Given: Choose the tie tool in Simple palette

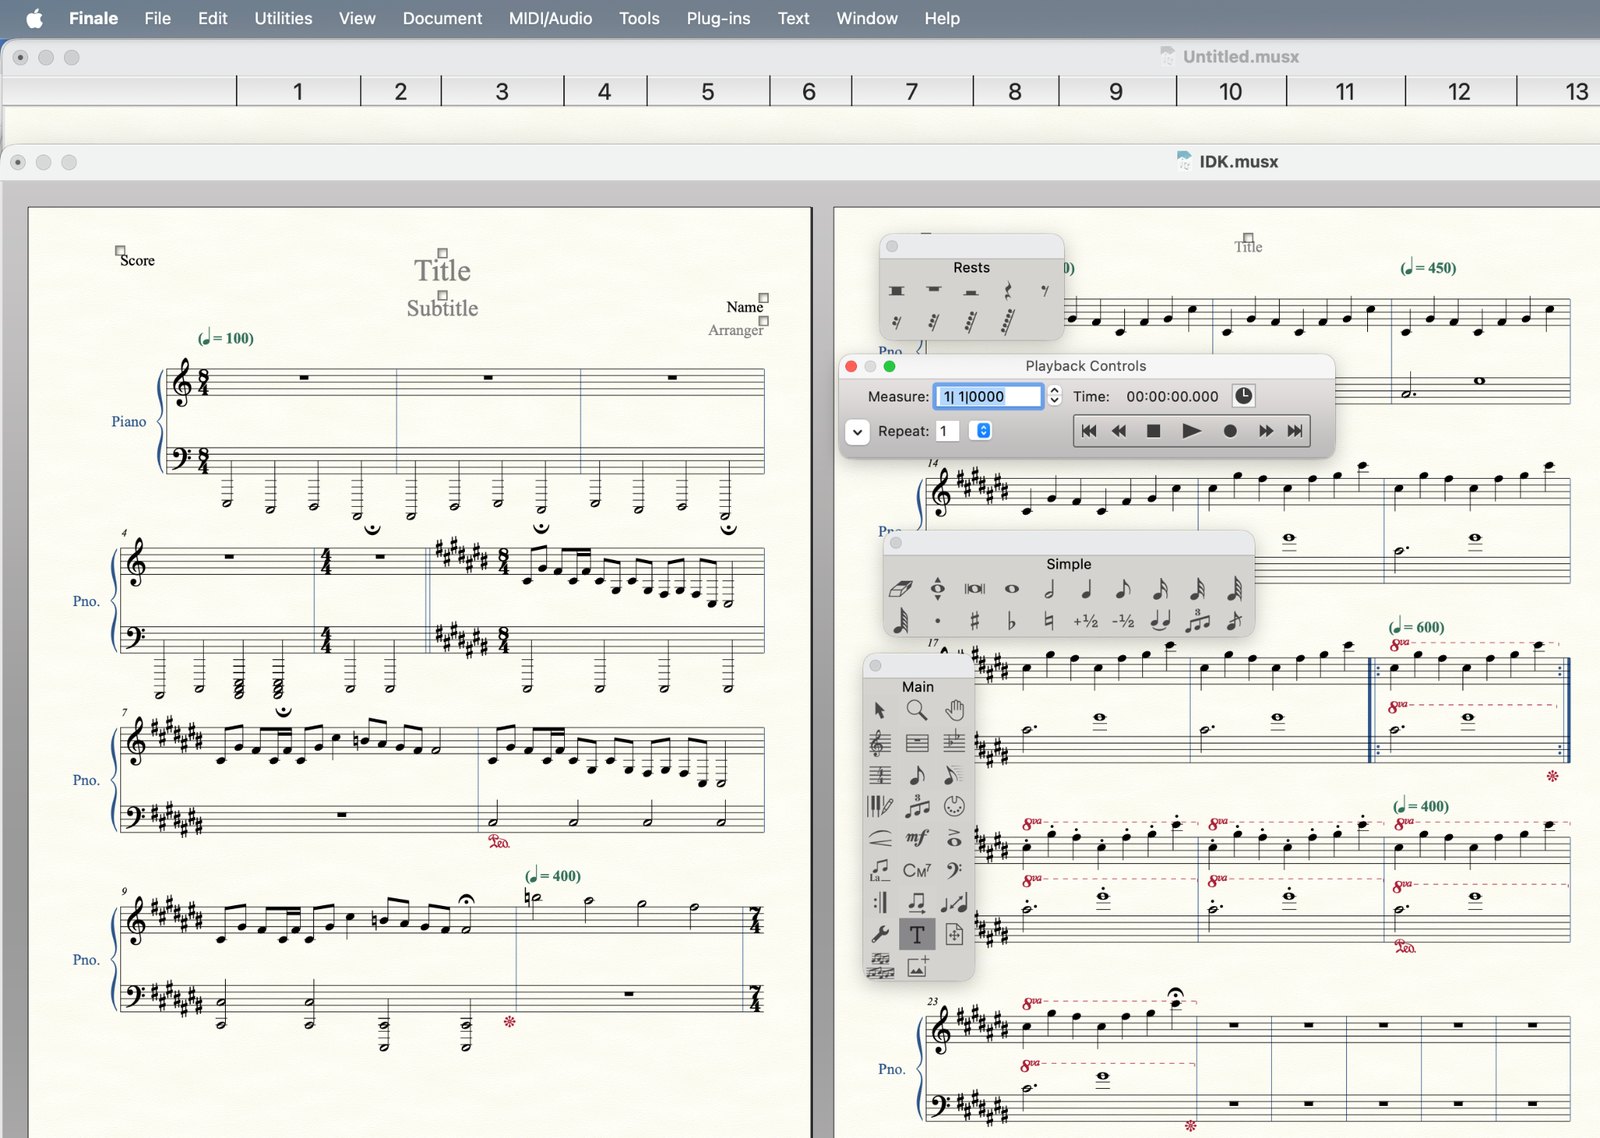Looking at the screenshot, I should click(1160, 621).
